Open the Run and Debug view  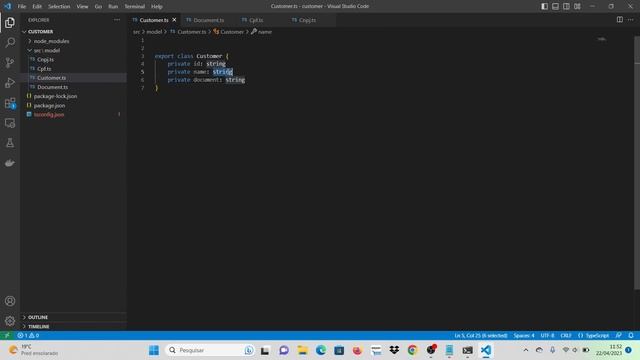[10, 82]
